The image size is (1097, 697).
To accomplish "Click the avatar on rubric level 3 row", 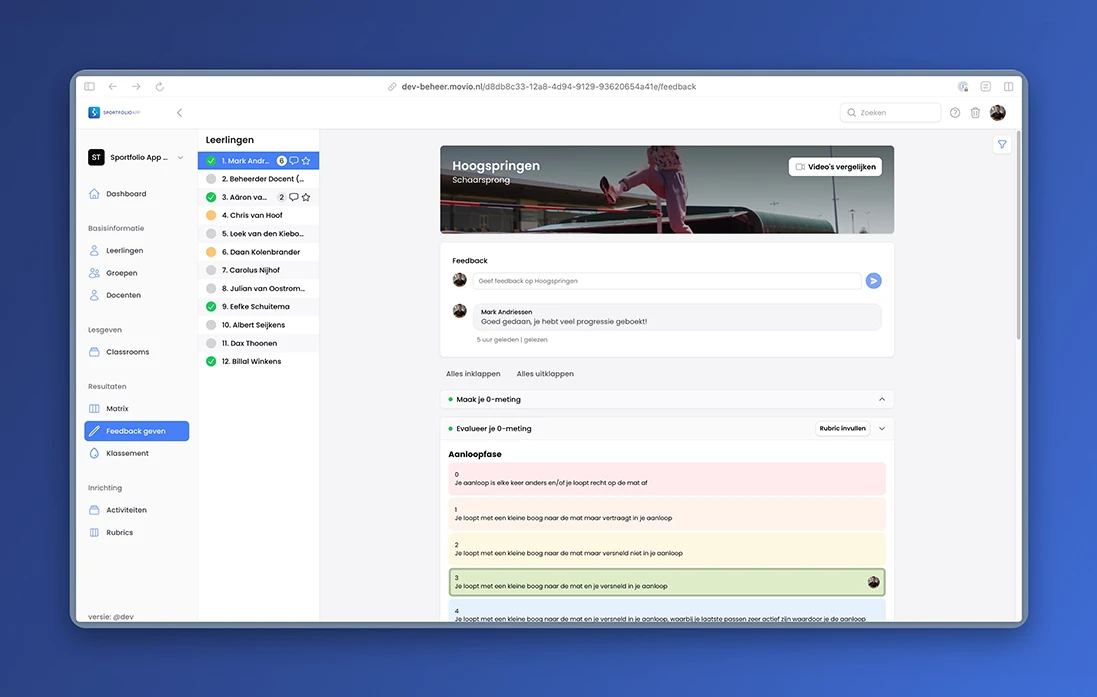I will (x=873, y=582).
